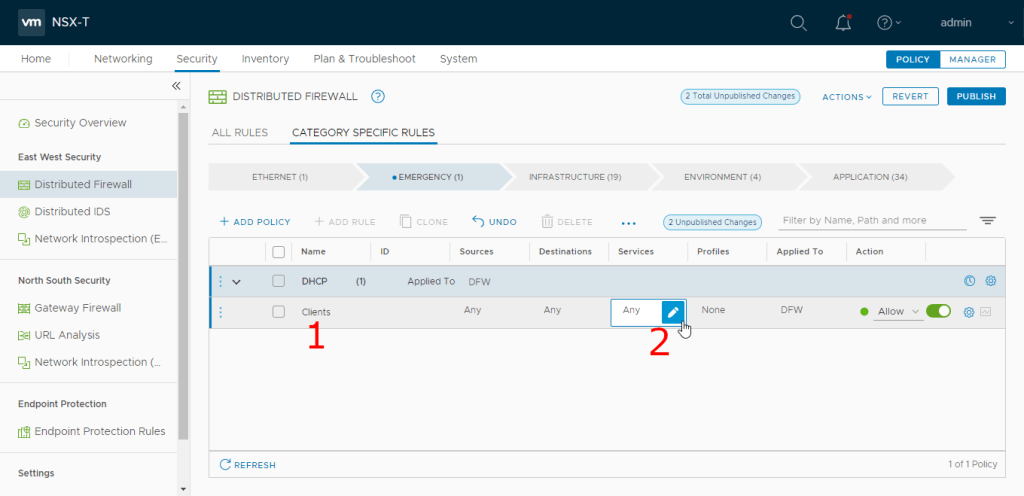The width and height of the screenshot is (1024, 496).
Task: Click the search magnifier icon in header
Action: 798,23
